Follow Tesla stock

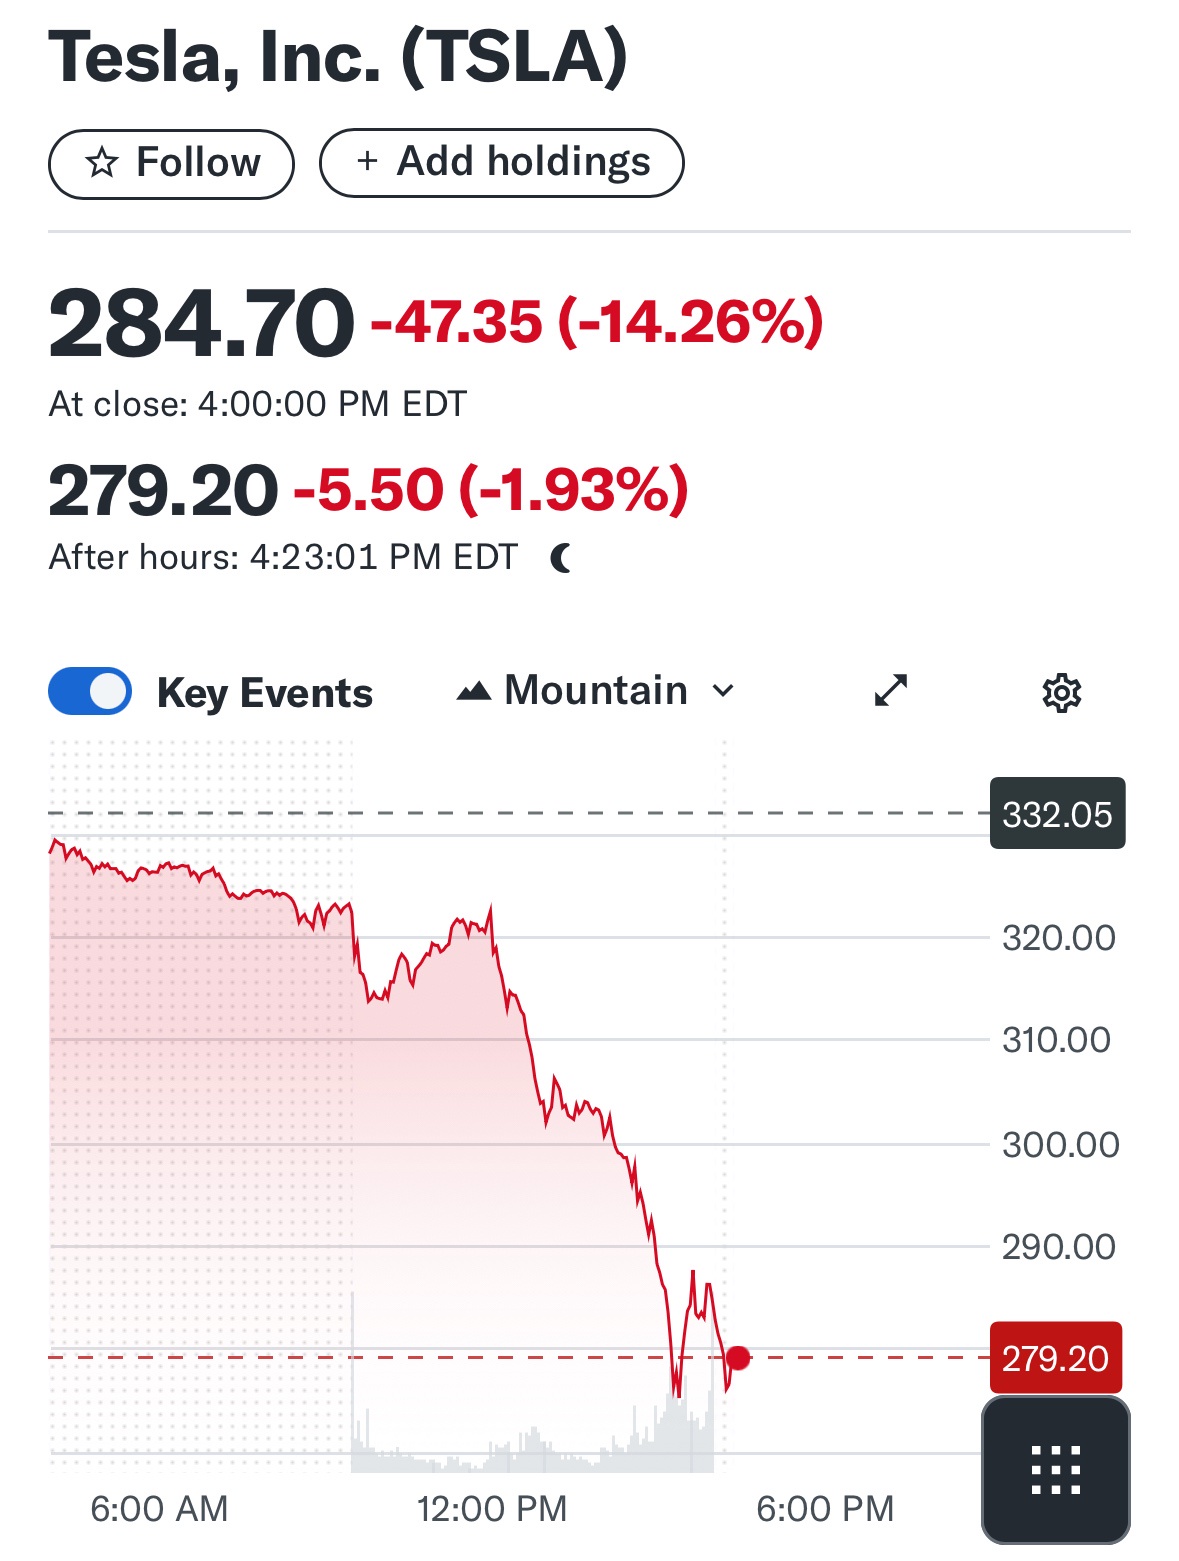click(171, 163)
